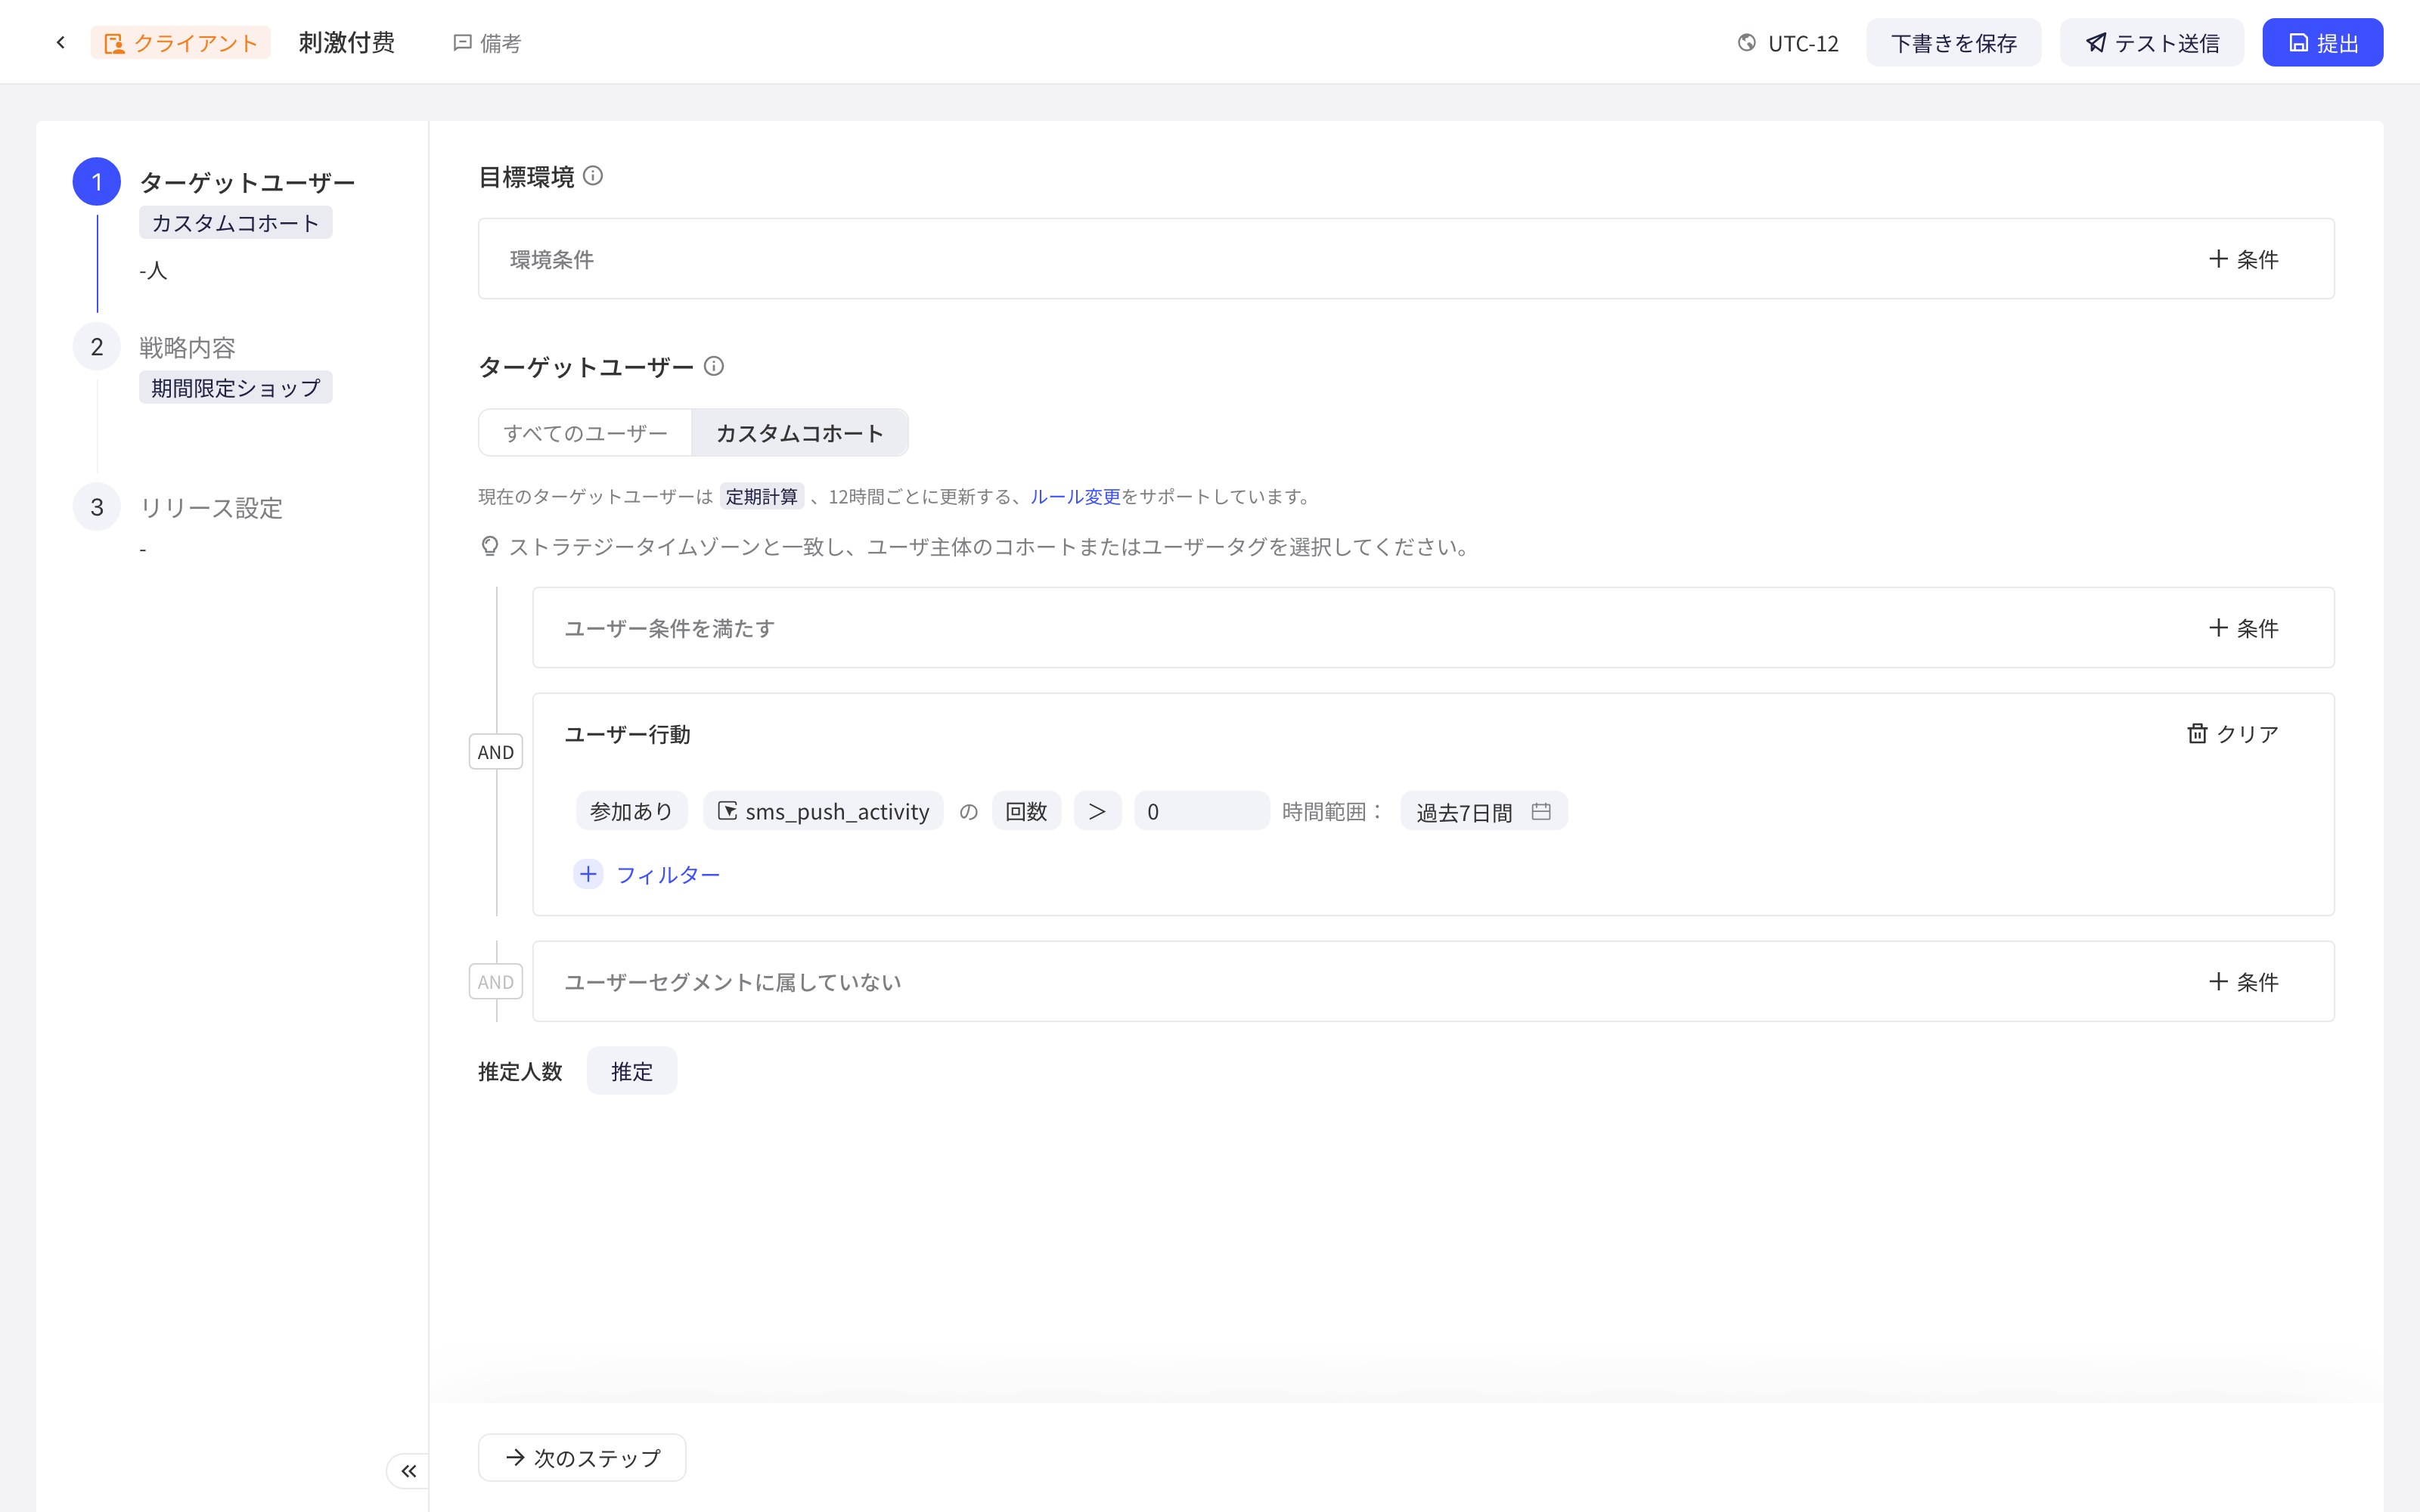Open the greater-than operator dropdown
This screenshot has width=2420, height=1512.
click(1097, 811)
